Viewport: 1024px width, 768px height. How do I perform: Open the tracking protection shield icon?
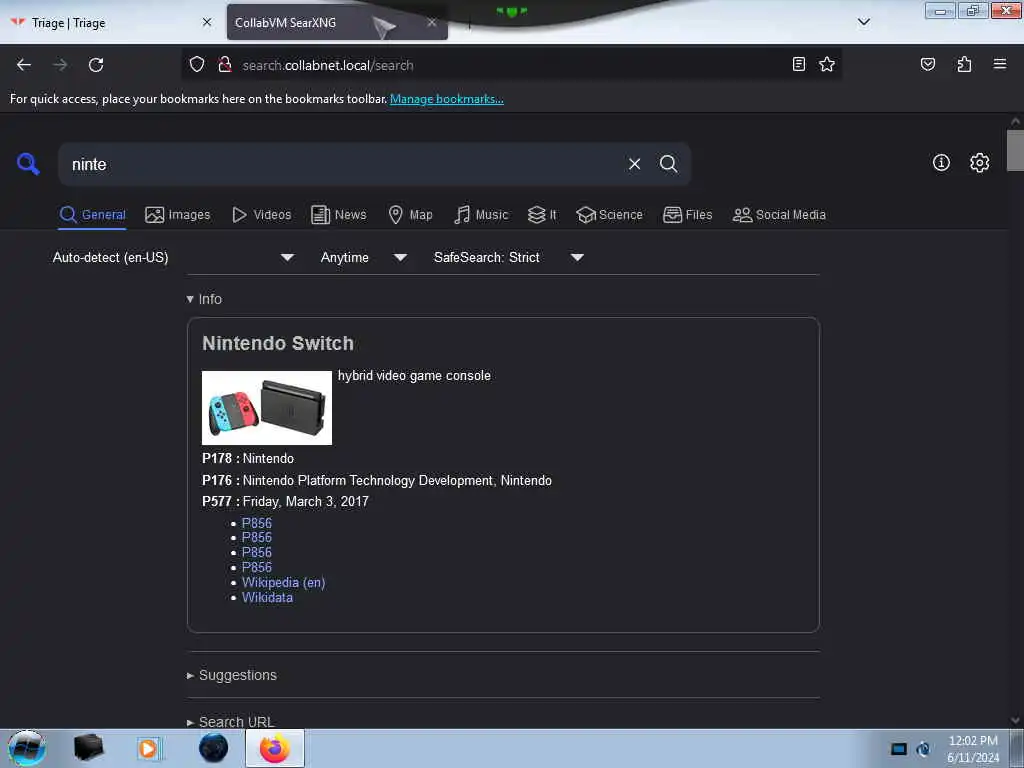197,65
